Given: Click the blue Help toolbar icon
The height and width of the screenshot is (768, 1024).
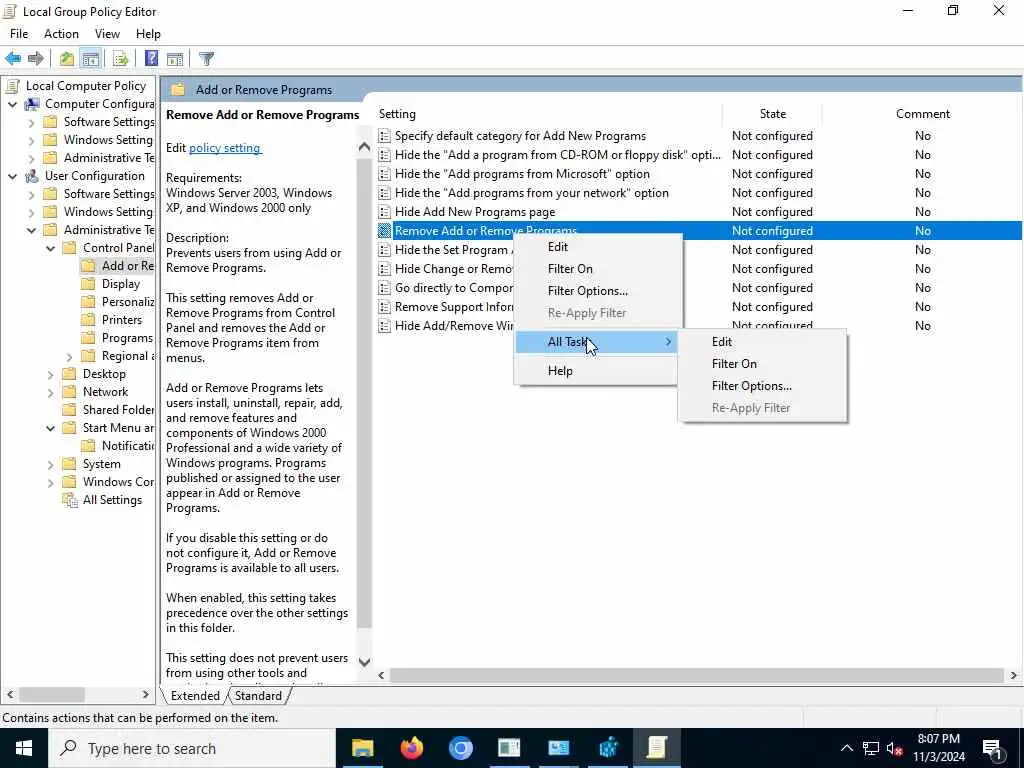Looking at the screenshot, I should (x=152, y=59).
